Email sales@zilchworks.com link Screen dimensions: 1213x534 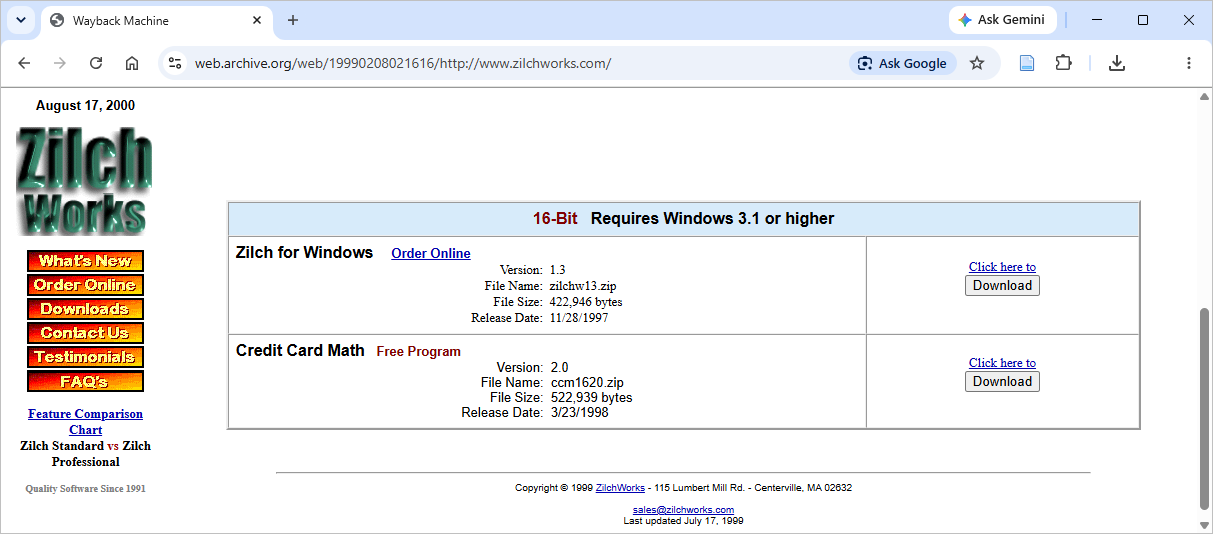click(x=683, y=510)
